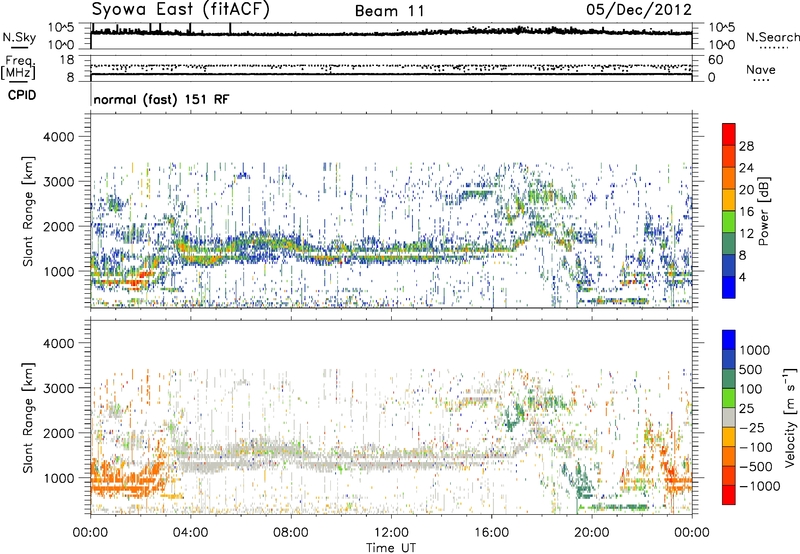The height and width of the screenshot is (554, 800).
Task: Click the 20:00 time tick label
Action: pos(592,533)
